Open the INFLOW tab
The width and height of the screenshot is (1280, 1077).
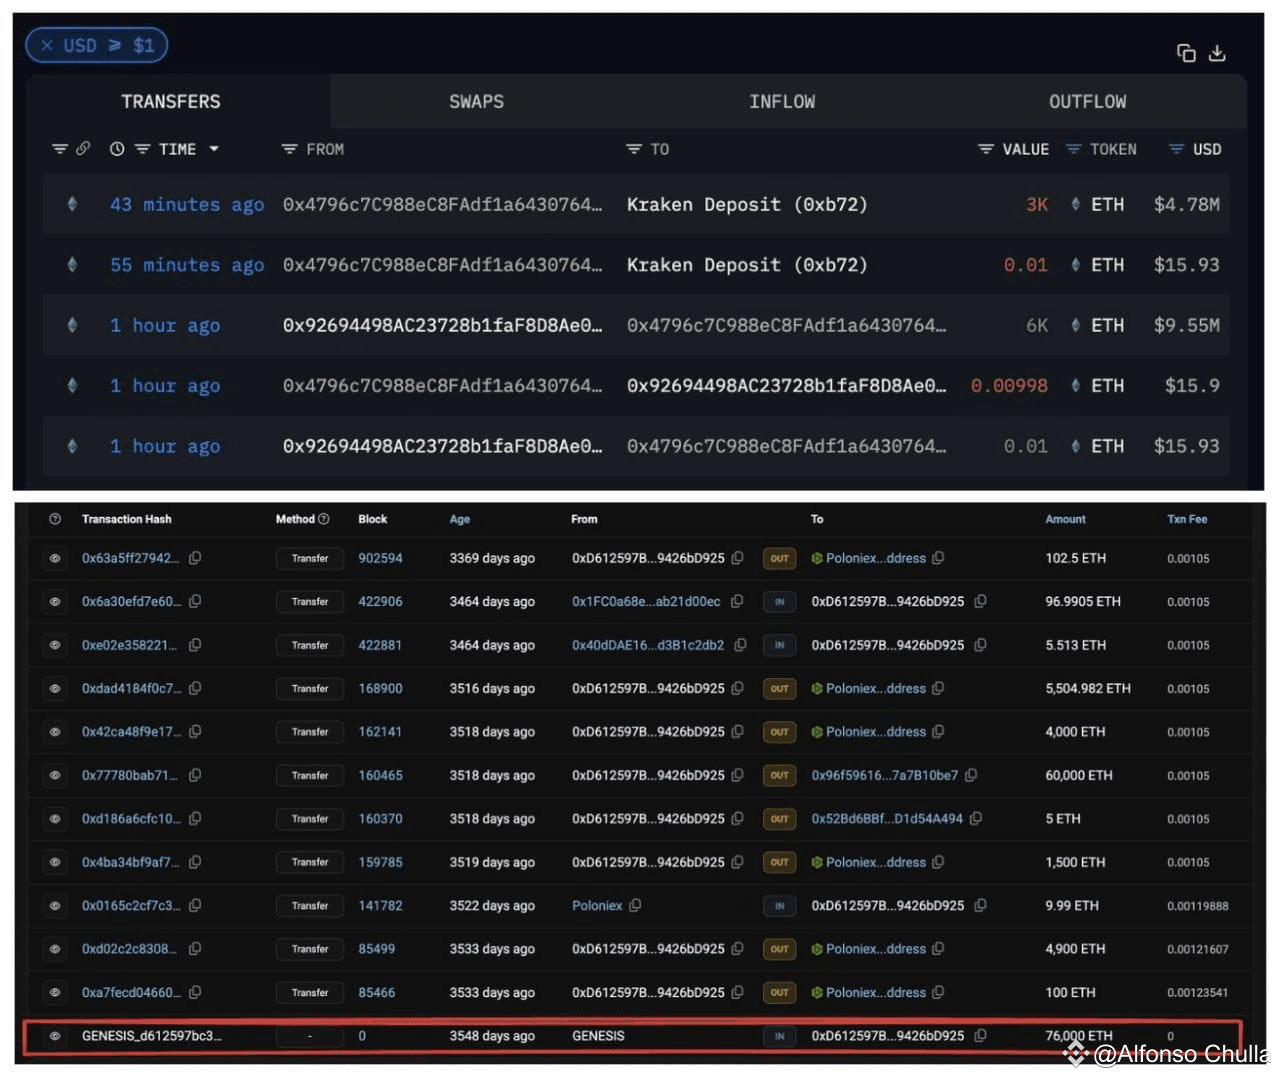782,101
